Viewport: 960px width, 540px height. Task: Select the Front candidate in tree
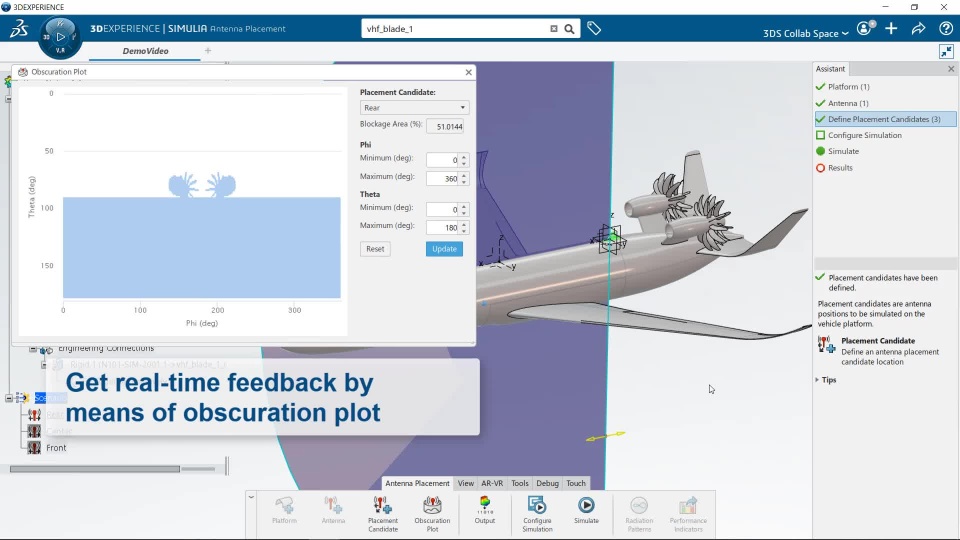click(x=56, y=448)
